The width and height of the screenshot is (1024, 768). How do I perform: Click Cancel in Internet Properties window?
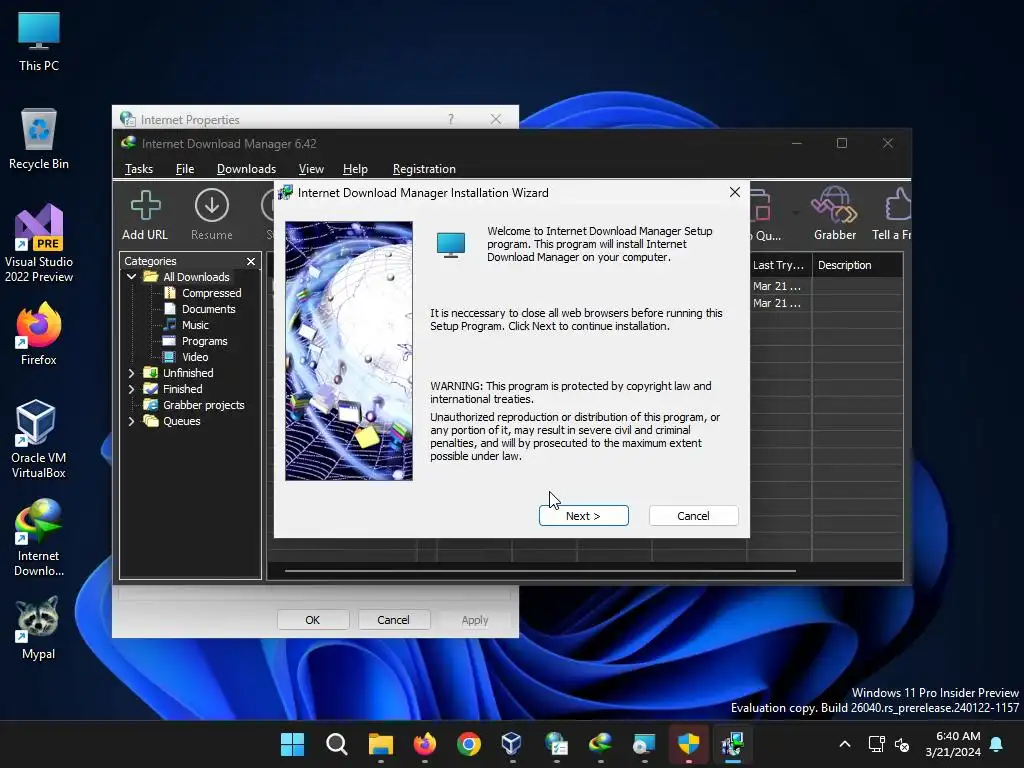pyautogui.click(x=393, y=620)
